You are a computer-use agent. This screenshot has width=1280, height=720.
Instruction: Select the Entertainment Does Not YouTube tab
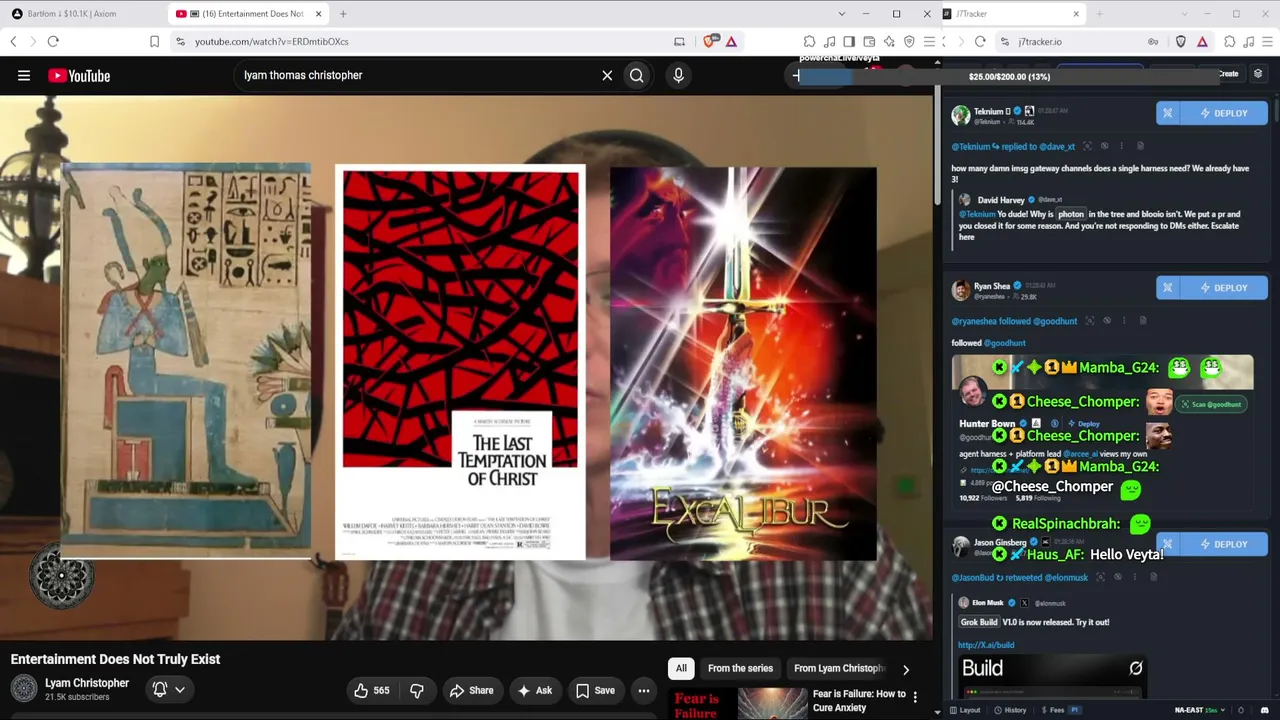(249, 14)
